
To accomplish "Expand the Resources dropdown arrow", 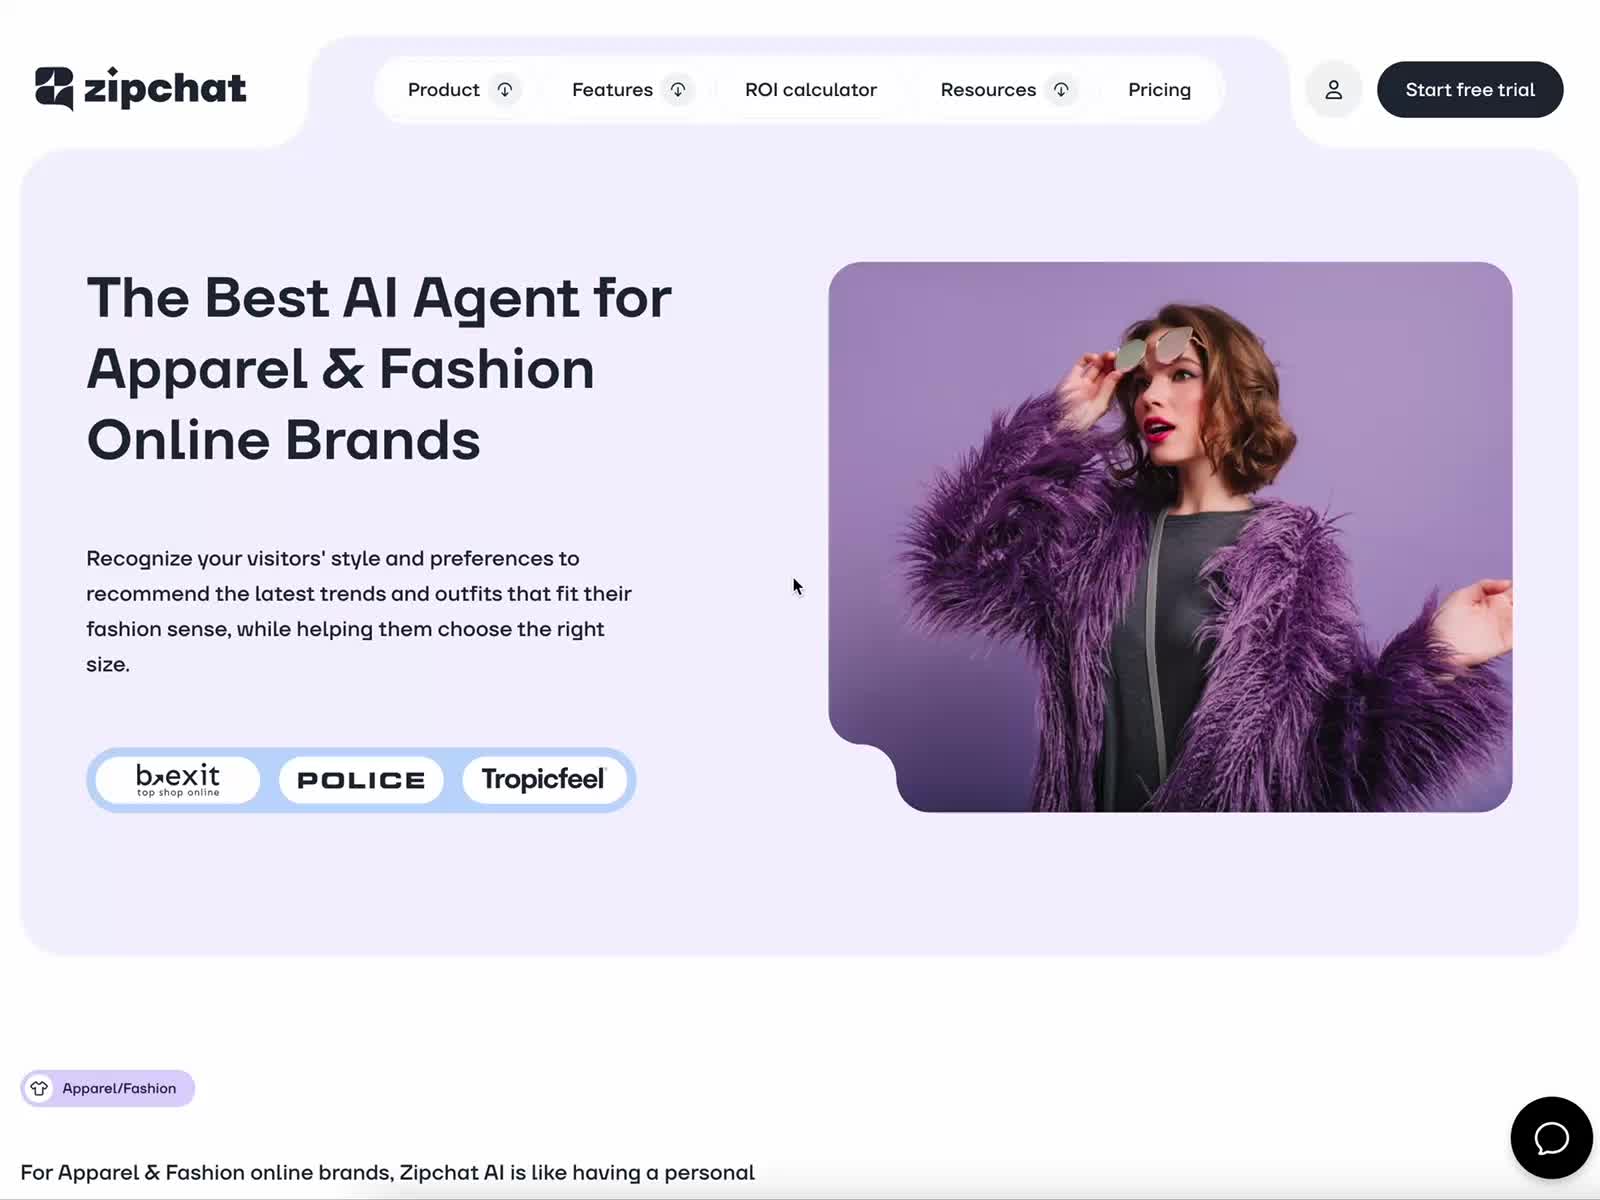I will tap(1061, 90).
